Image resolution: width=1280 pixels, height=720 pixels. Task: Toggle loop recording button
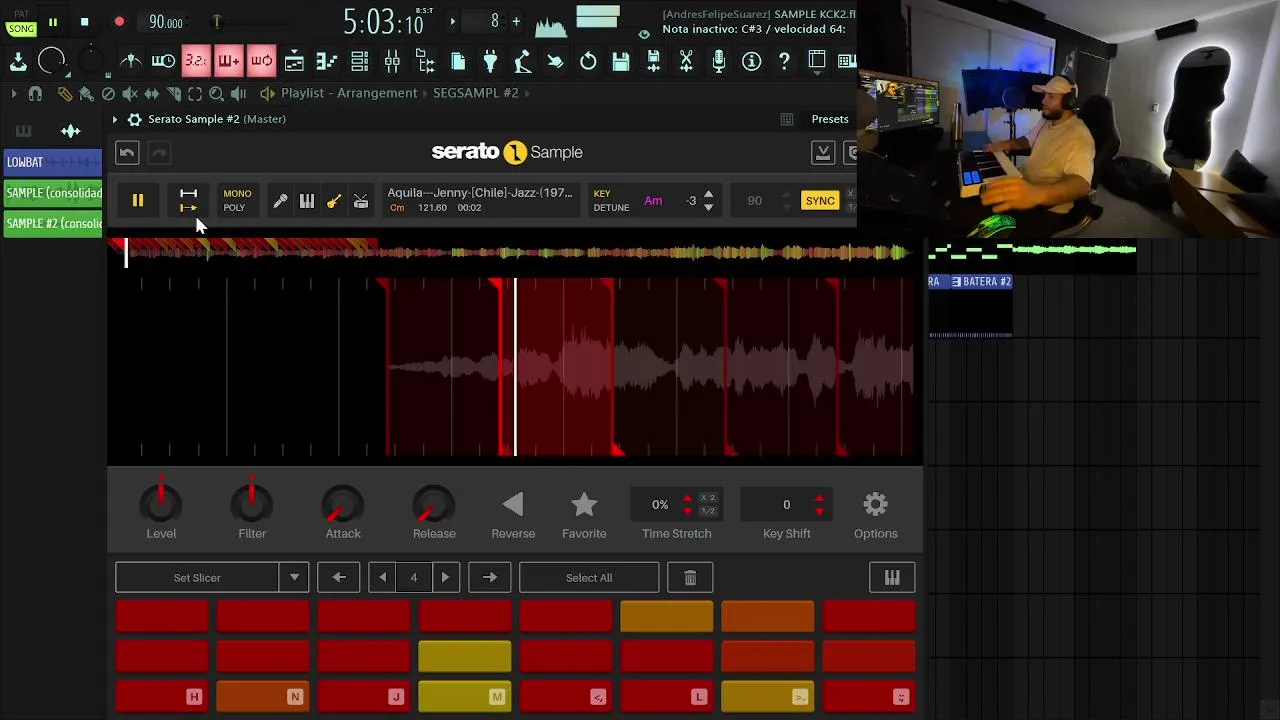pyautogui.click(x=261, y=61)
